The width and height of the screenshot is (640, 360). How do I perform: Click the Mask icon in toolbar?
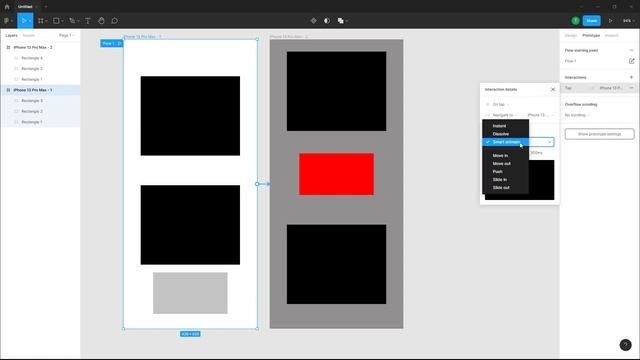point(327,21)
